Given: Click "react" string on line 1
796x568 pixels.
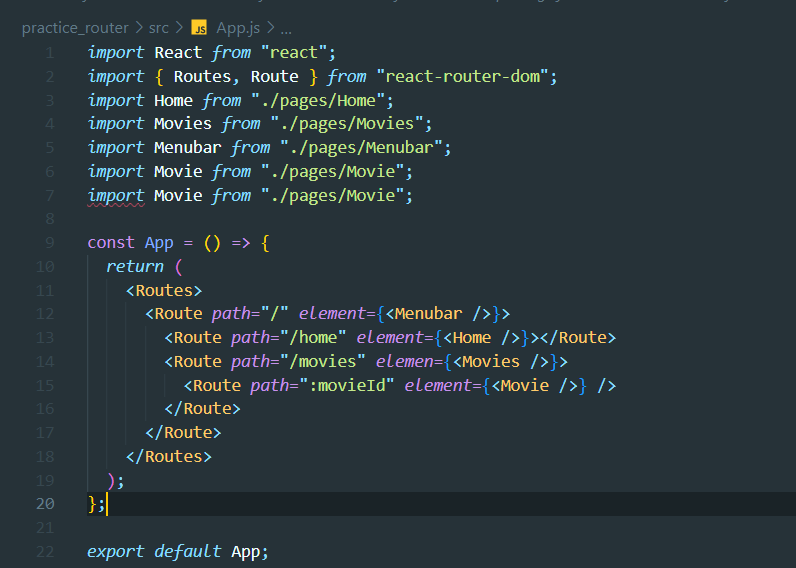Looking at the screenshot, I should click(293, 53).
